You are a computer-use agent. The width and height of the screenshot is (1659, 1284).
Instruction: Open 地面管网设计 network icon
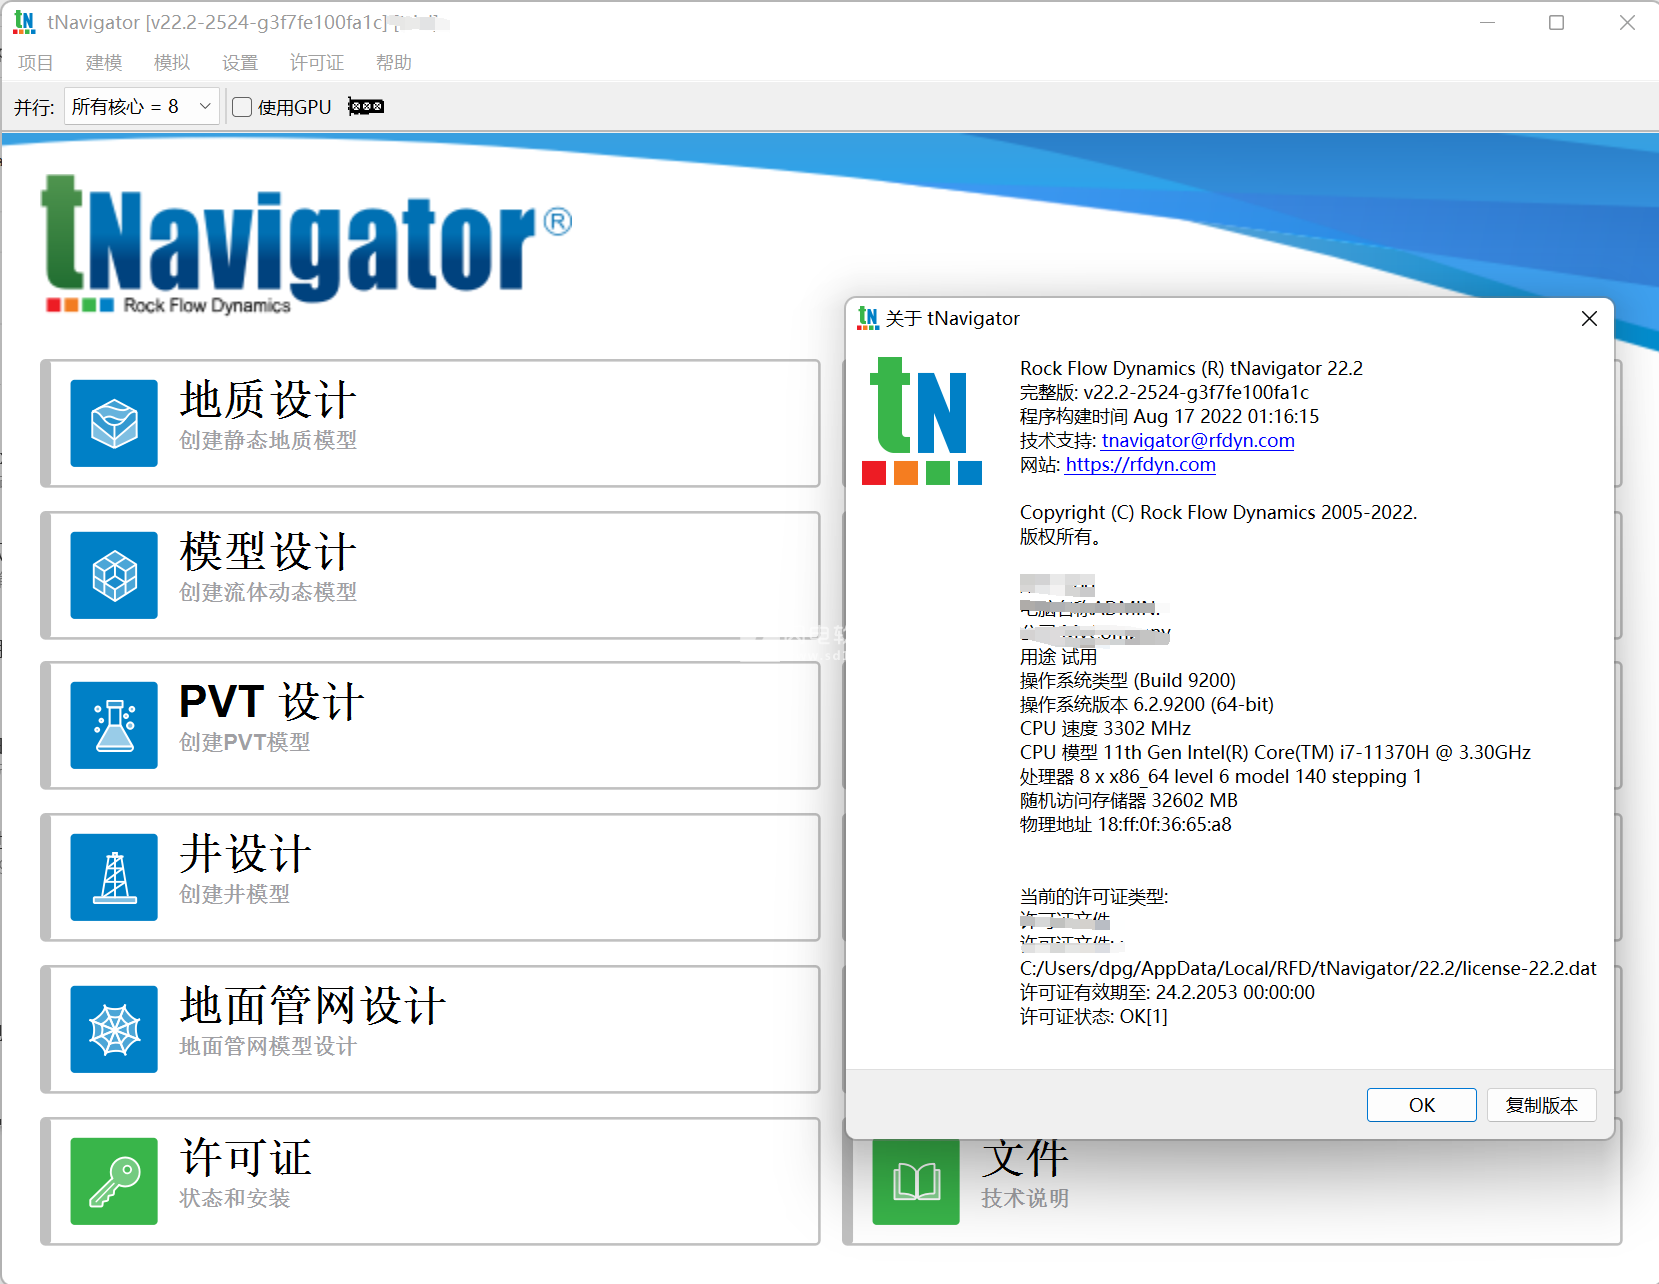113,1029
